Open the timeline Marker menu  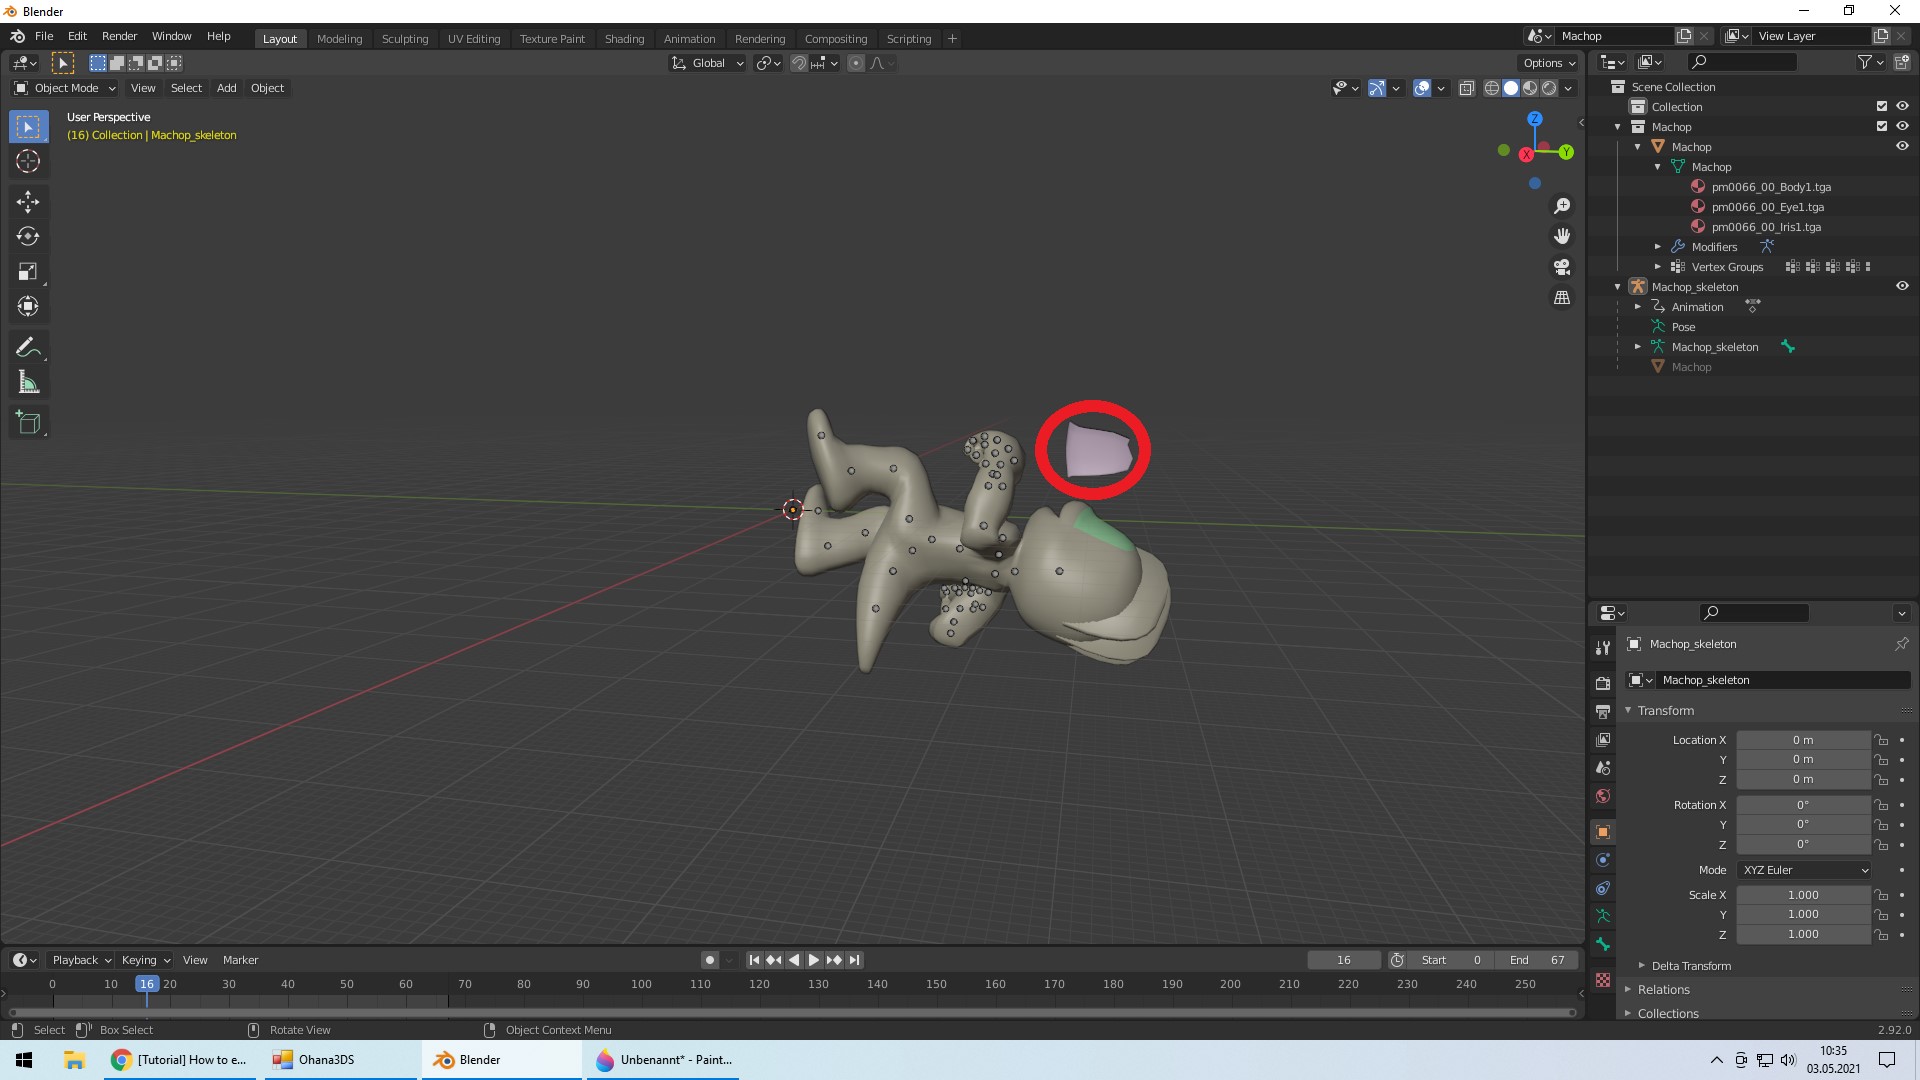pyautogui.click(x=240, y=960)
